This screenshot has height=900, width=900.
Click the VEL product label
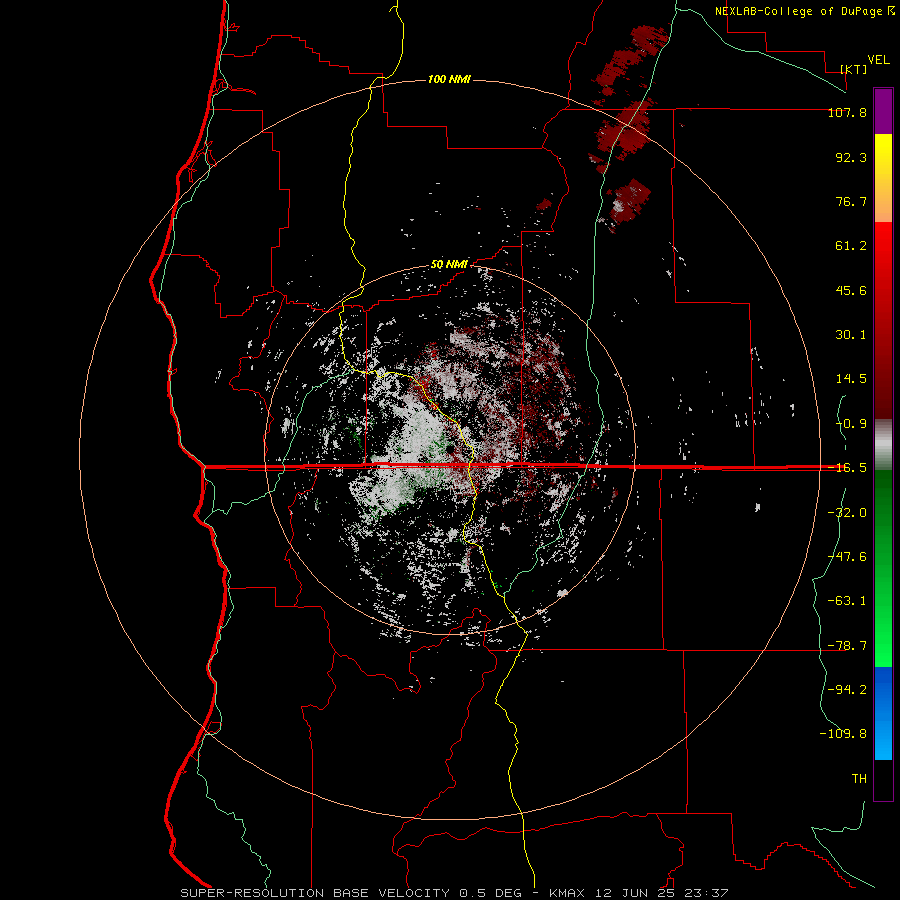[x=878, y=60]
